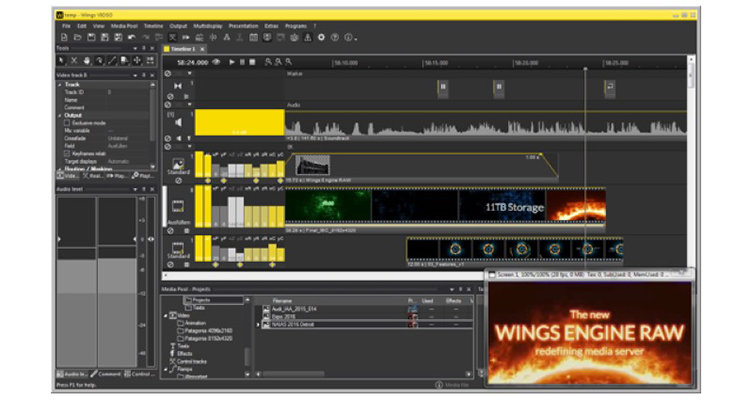The width and height of the screenshot is (750, 400).
Task: Open the Timeline menu
Action: 154,26
